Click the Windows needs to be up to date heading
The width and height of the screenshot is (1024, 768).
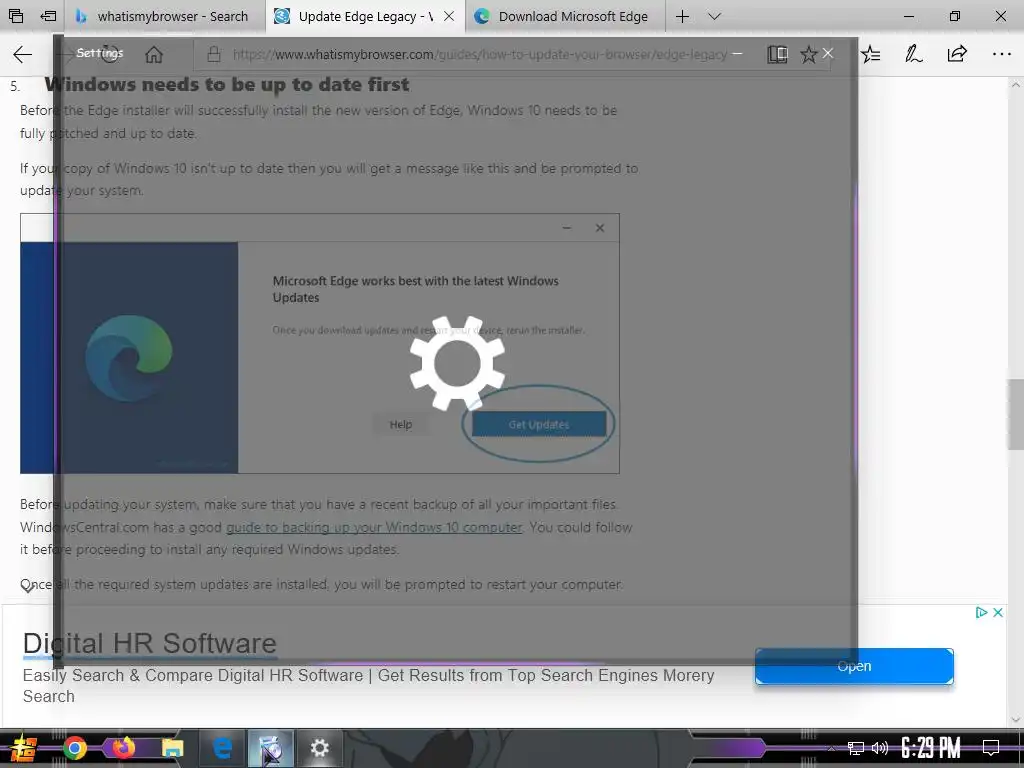227,85
